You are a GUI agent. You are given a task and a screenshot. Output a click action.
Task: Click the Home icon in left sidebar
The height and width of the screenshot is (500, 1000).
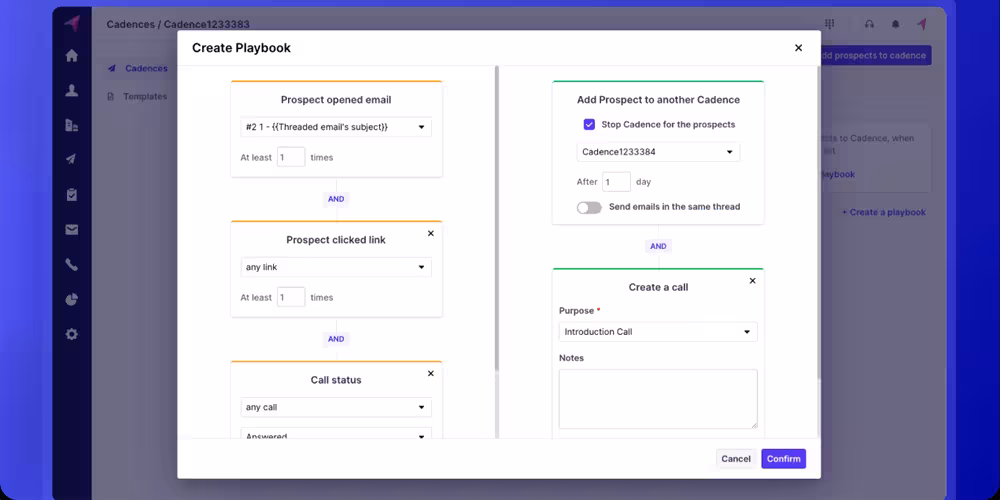71,56
